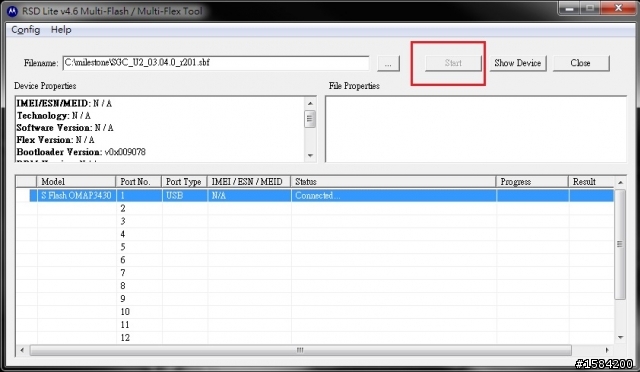Screen dimensions: 640x372
Task: Select port number 9 row
Action: (x=314, y=299)
